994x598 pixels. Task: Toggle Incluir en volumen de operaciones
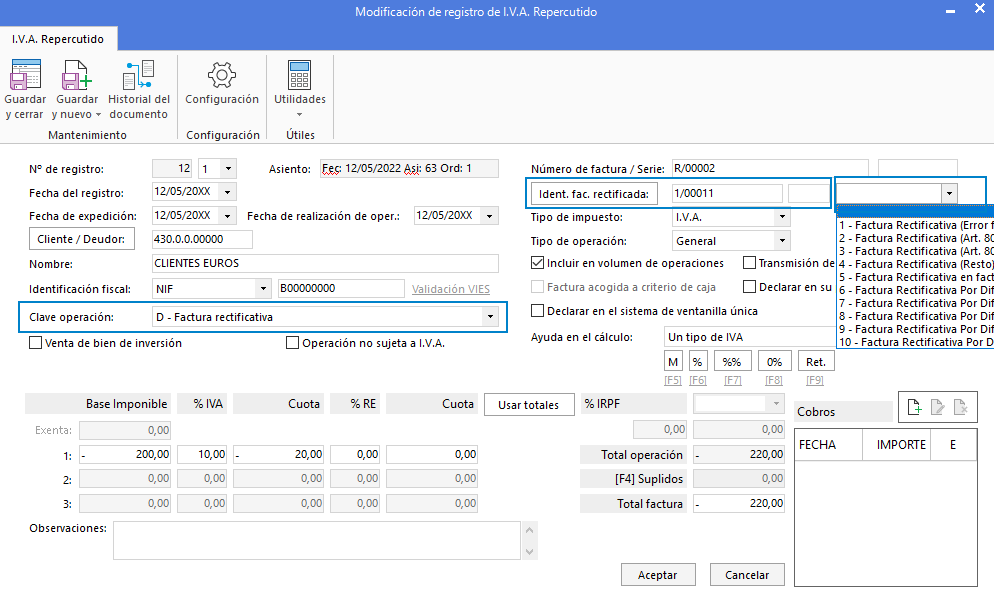click(538, 263)
